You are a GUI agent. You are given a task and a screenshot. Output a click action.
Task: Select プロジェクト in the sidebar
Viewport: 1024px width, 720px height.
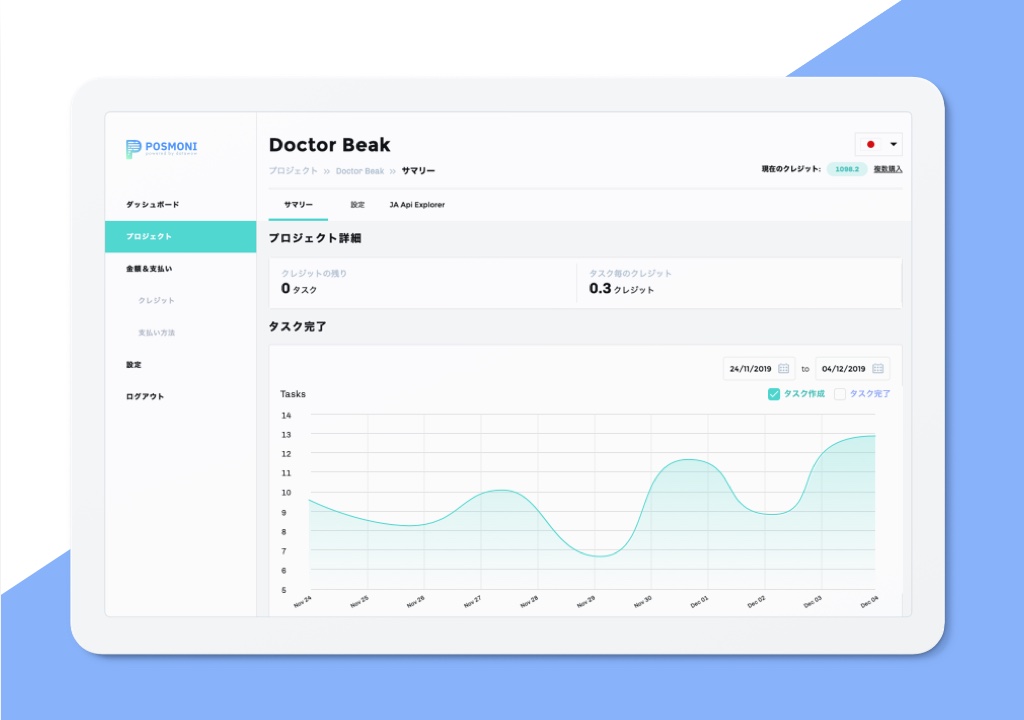point(149,237)
